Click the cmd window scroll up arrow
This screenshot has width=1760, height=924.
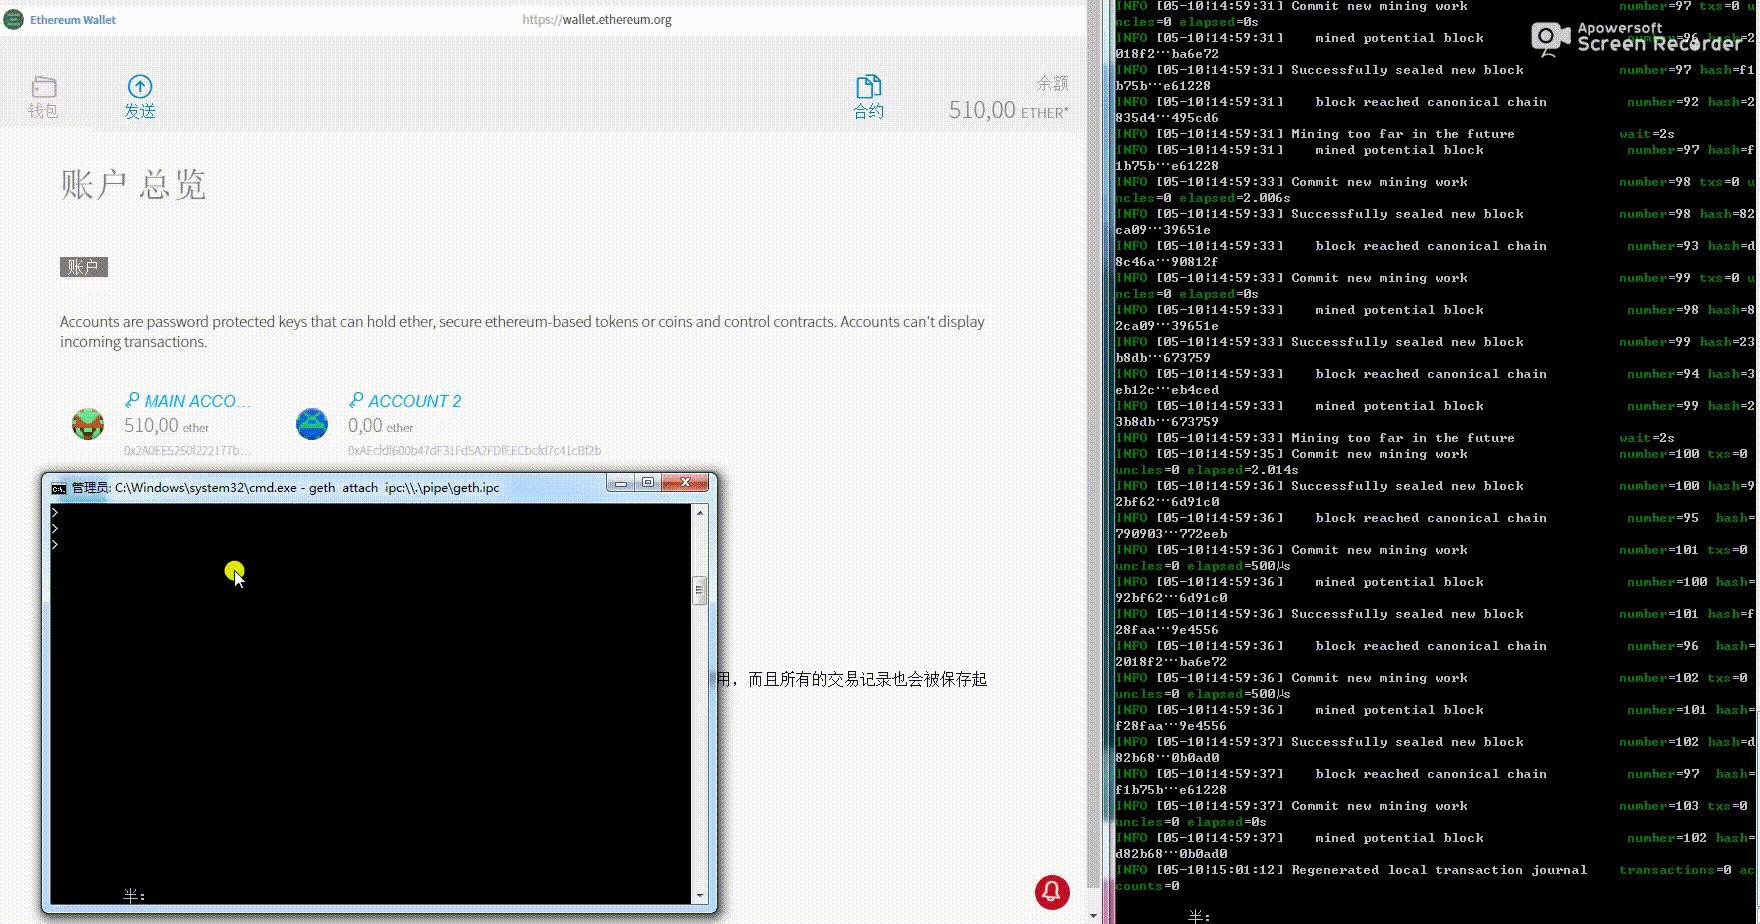click(700, 512)
